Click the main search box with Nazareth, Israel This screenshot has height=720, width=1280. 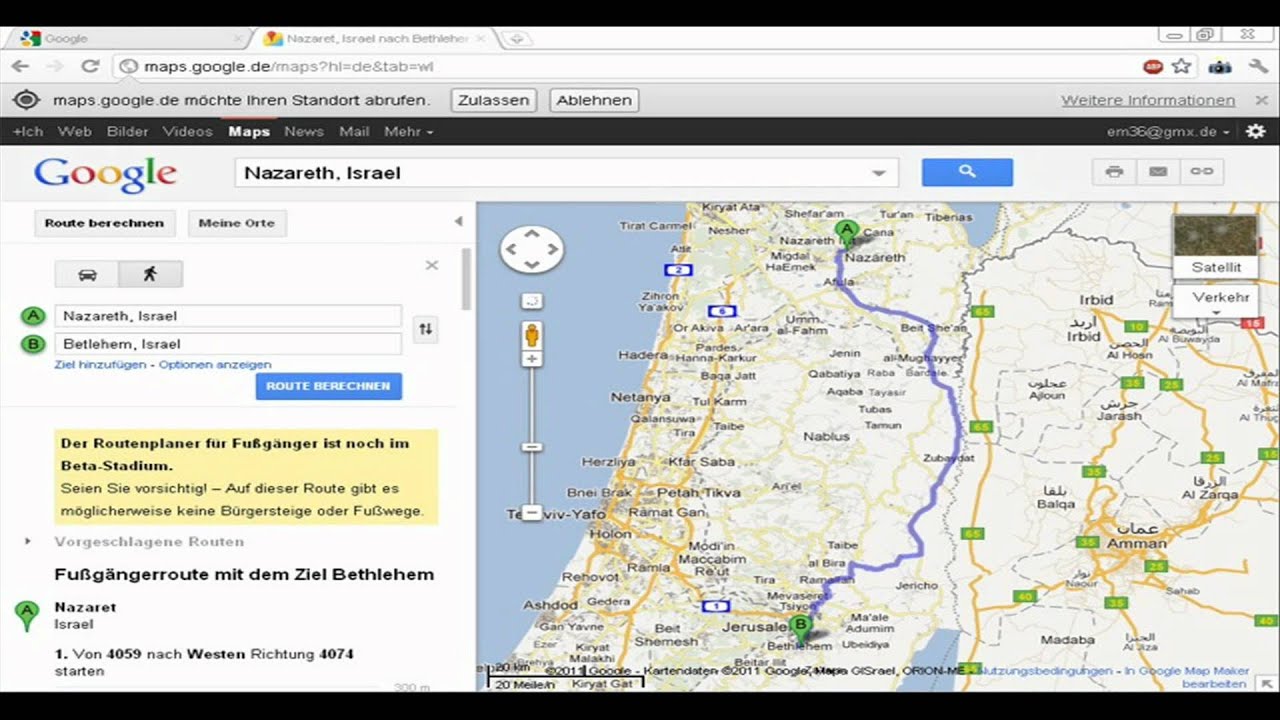[566, 173]
